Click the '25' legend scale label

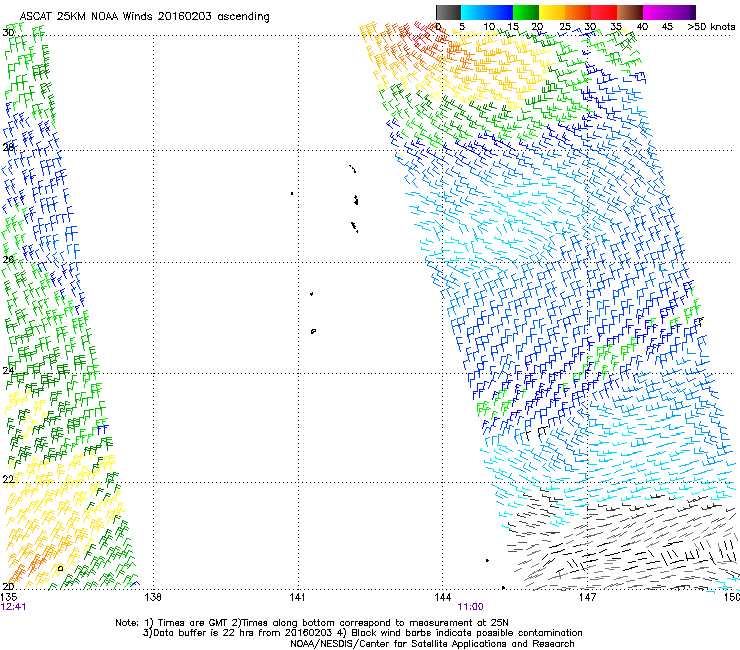point(564,27)
